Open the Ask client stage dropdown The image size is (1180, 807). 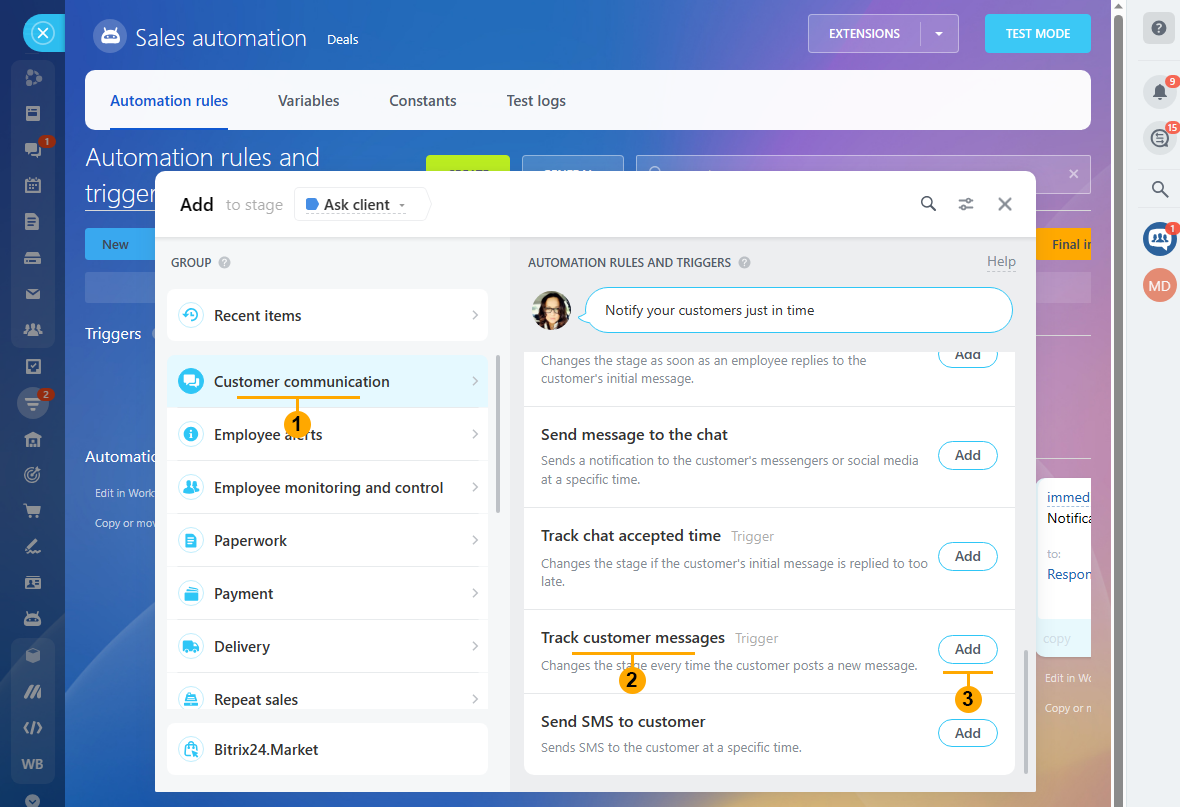coord(357,205)
